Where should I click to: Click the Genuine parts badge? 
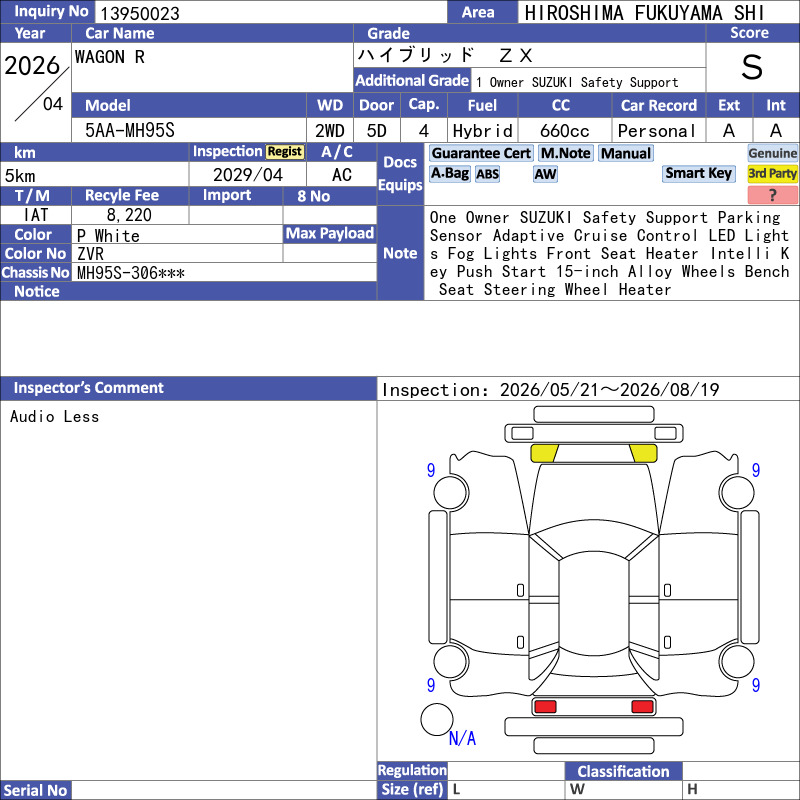[772, 153]
